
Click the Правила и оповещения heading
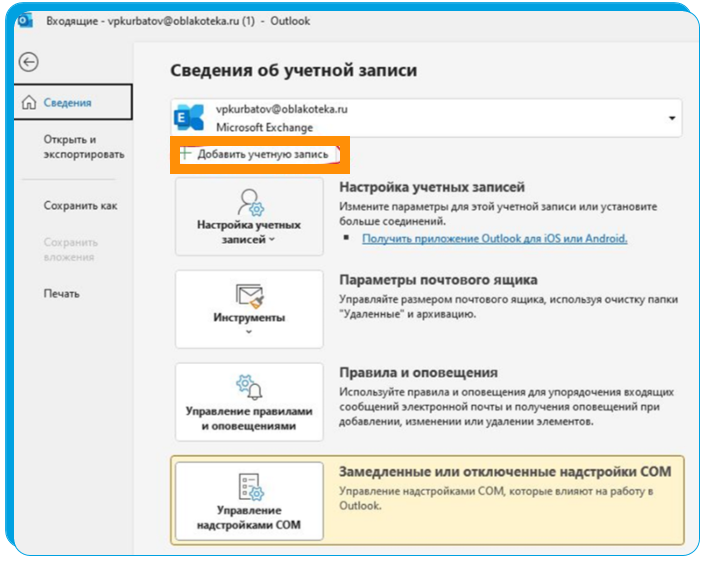(x=418, y=373)
